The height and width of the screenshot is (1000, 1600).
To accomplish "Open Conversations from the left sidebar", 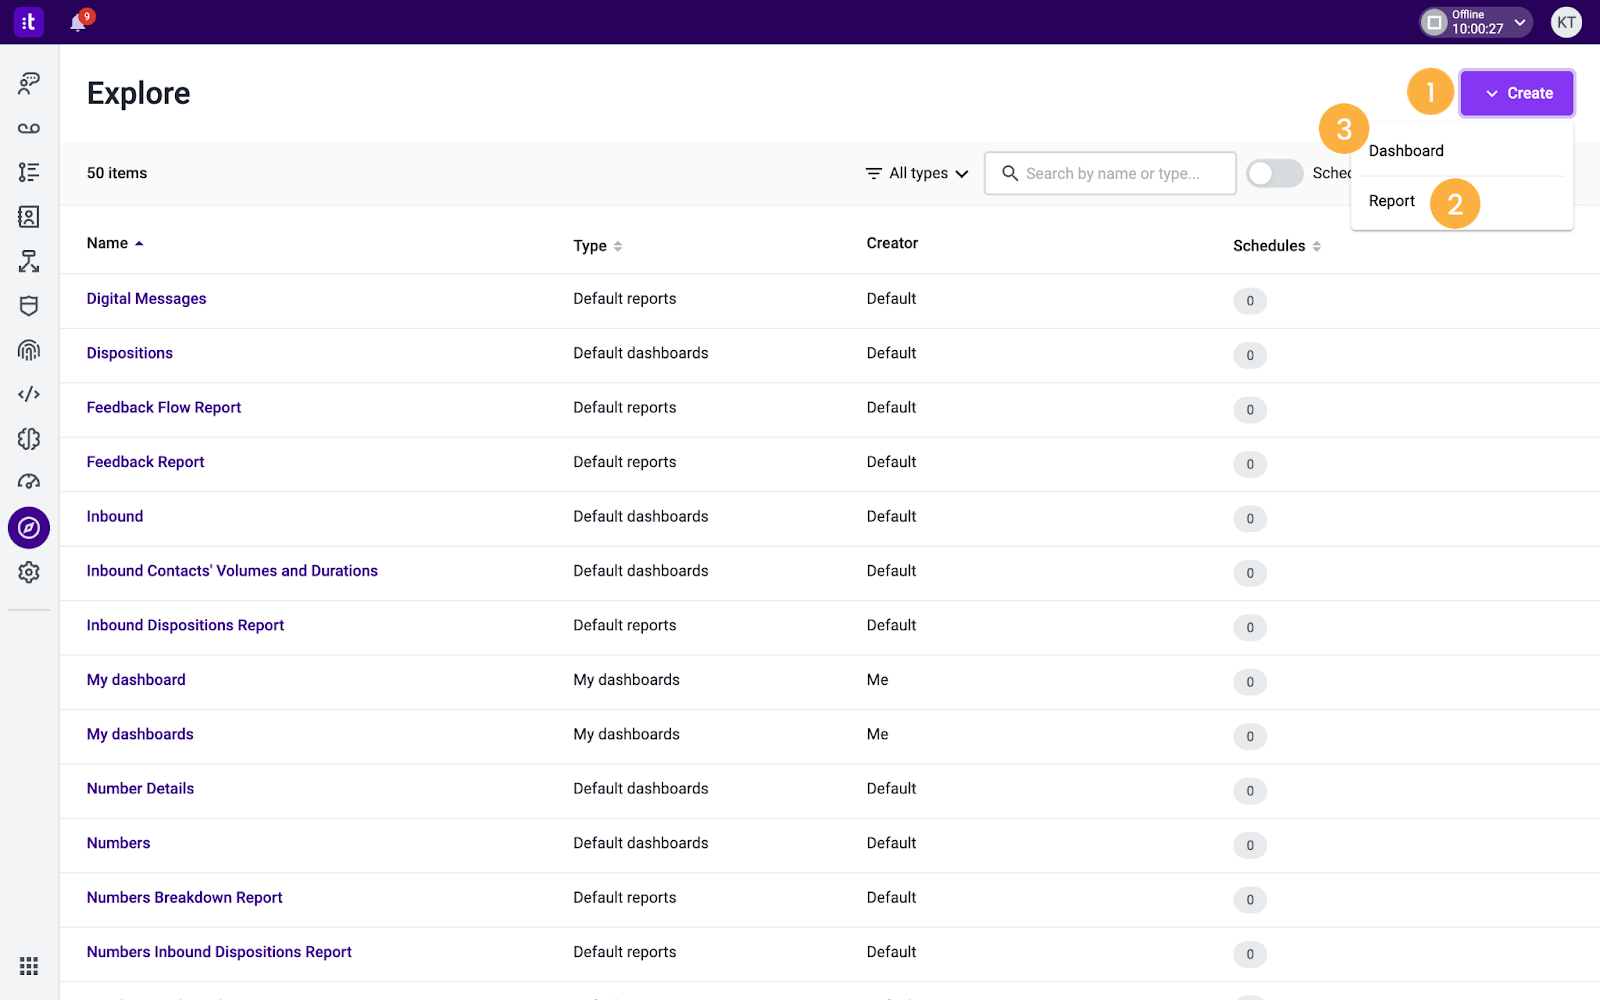I will pyautogui.click(x=28, y=84).
